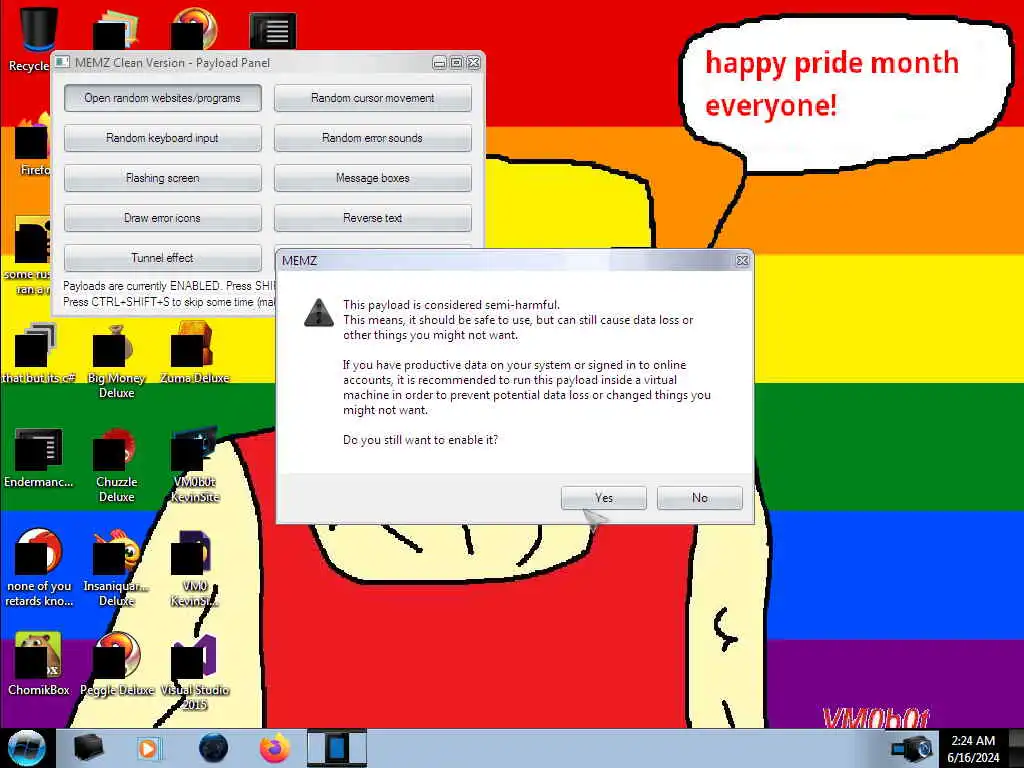Enable Random keyboard input payload

pyautogui.click(x=163, y=138)
